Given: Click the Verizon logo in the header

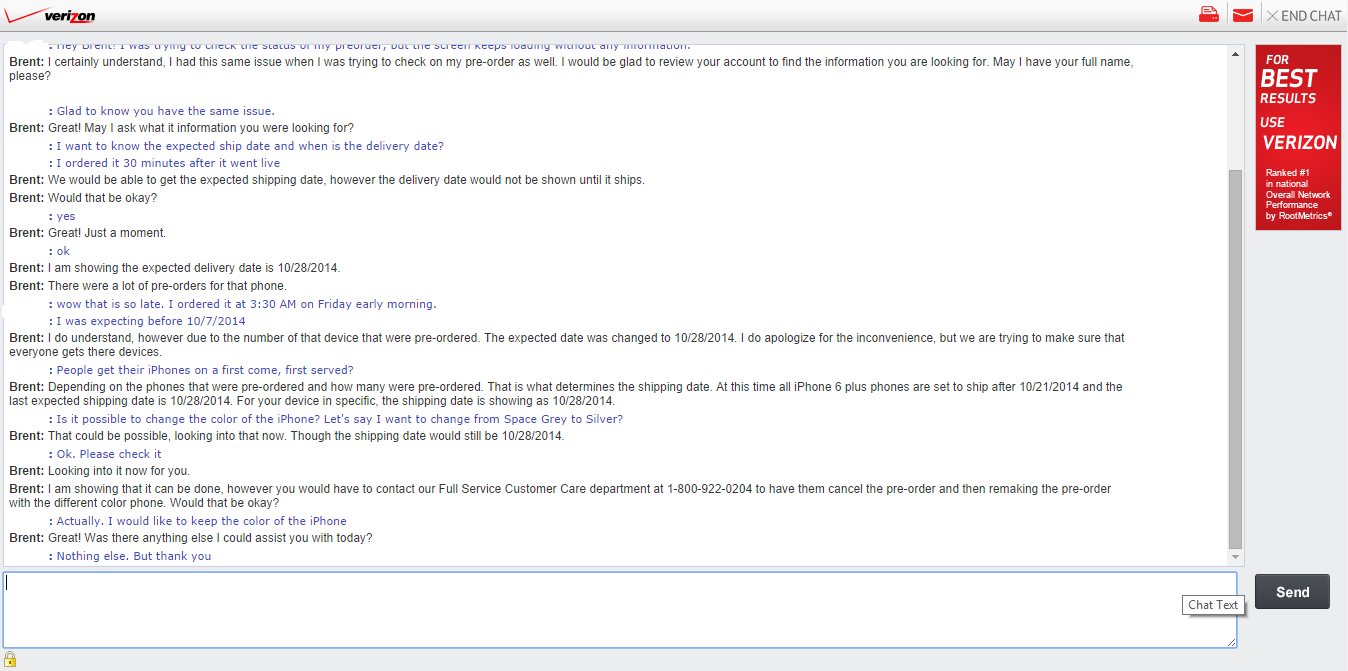Looking at the screenshot, I should [x=51, y=15].
